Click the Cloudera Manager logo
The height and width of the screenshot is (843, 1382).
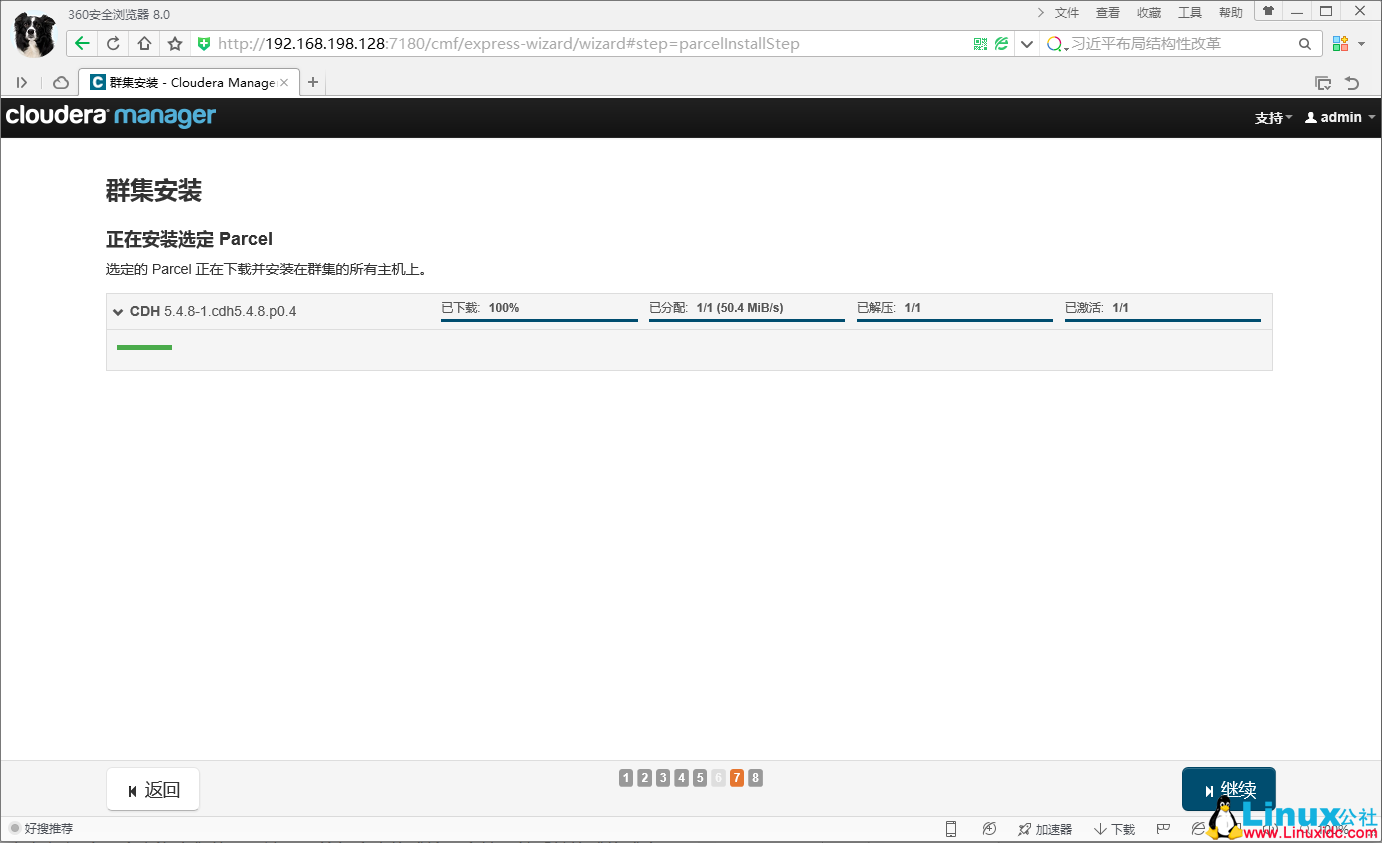tap(110, 117)
